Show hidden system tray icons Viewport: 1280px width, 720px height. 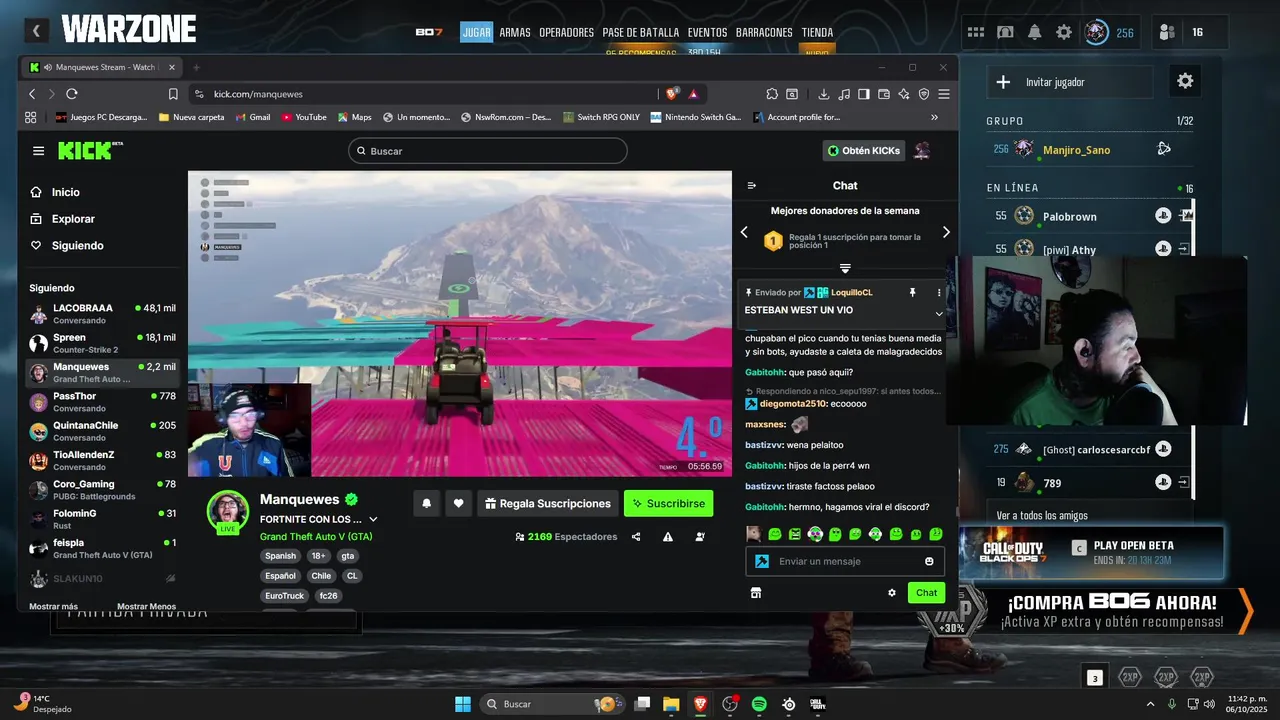1150,704
